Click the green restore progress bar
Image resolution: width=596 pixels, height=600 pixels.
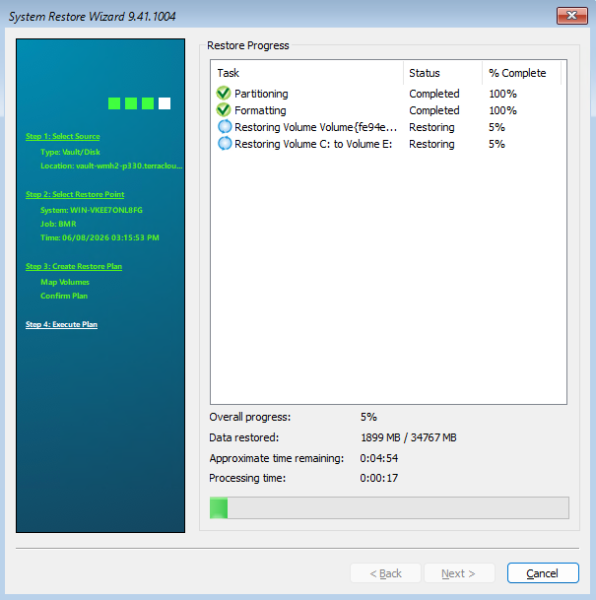[x=389, y=508]
